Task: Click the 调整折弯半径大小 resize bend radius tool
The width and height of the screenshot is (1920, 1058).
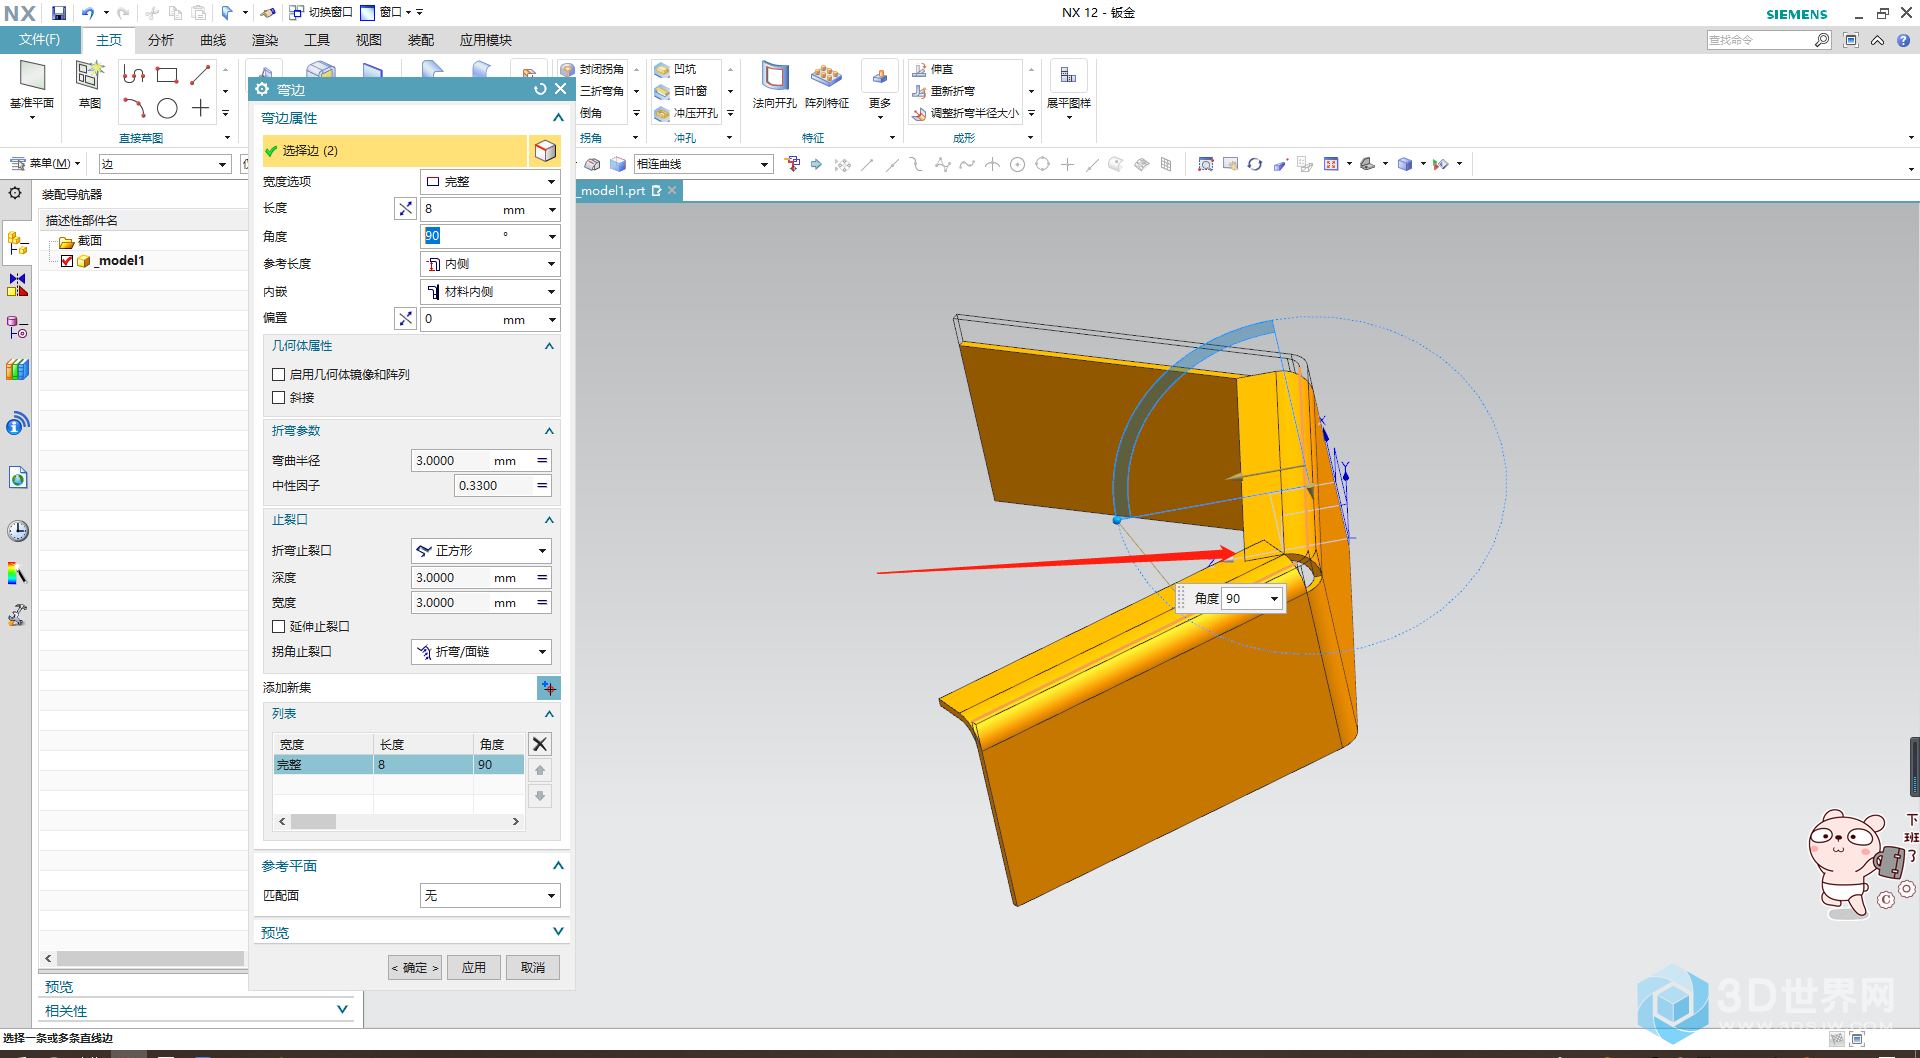Action: click(965, 113)
